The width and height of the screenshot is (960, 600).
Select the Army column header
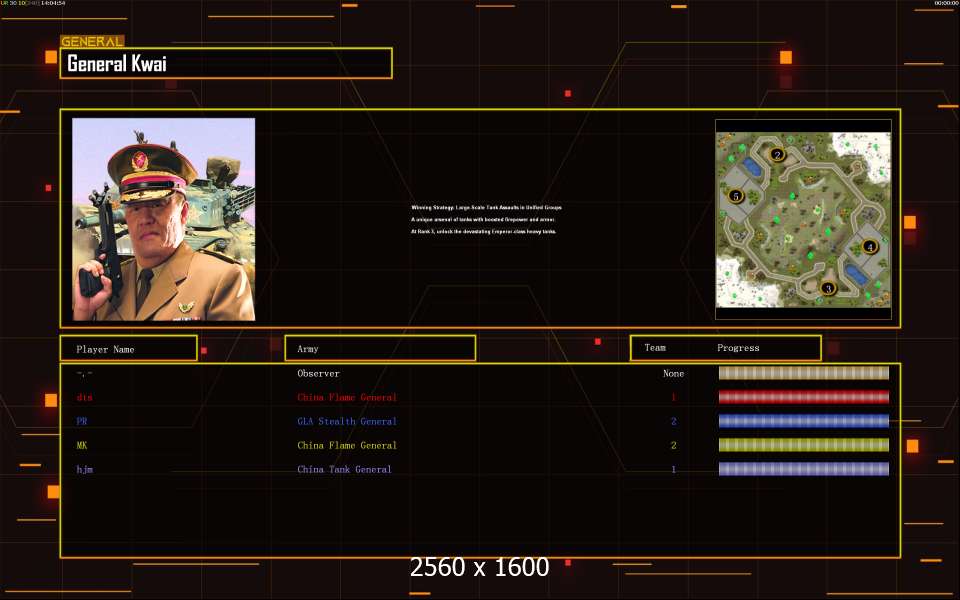(x=380, y=349)
